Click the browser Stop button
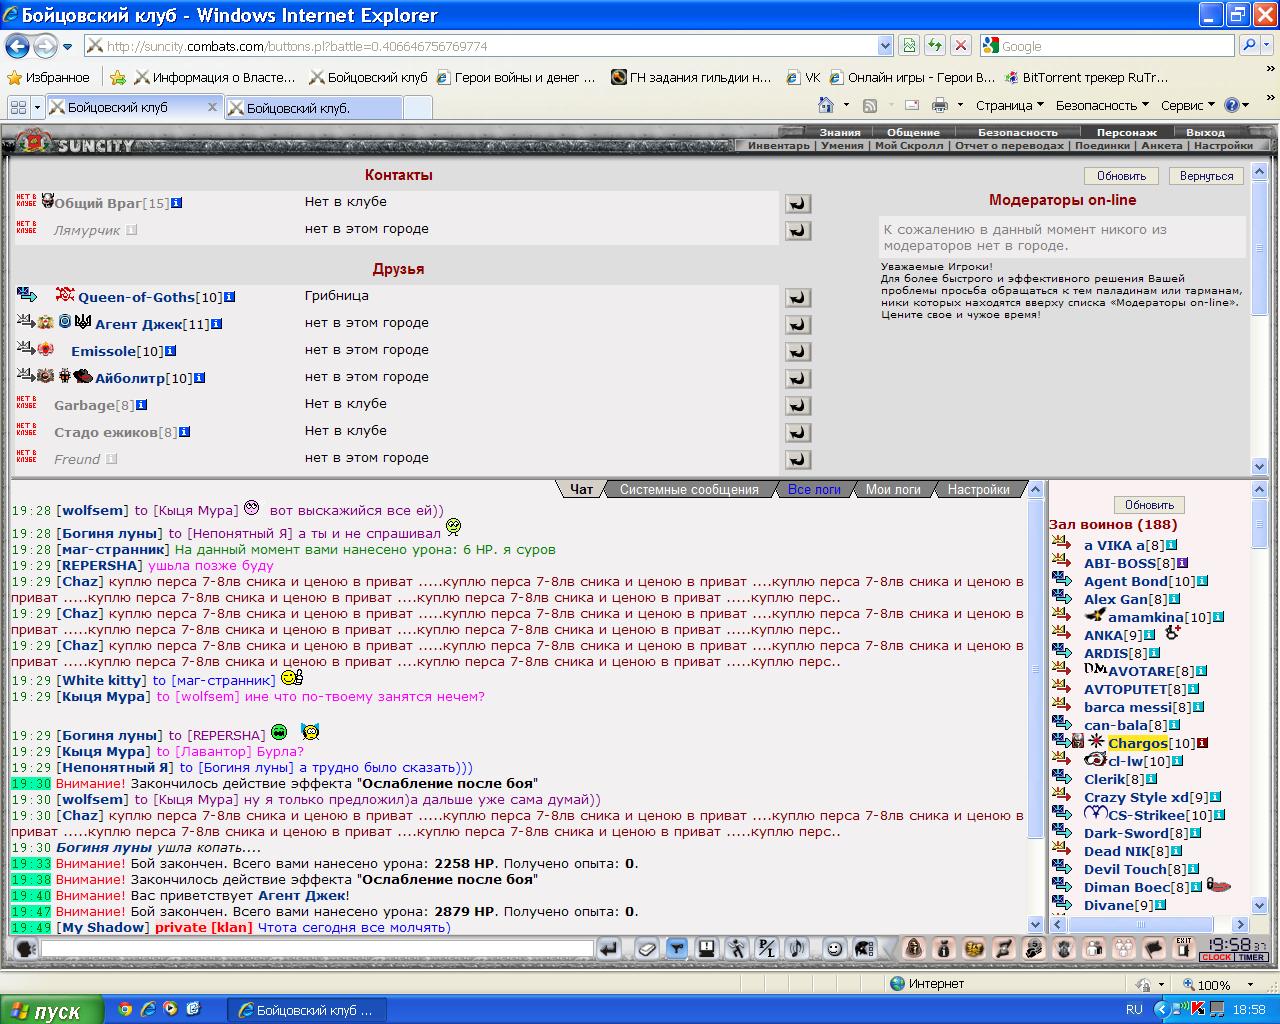Viewport: 1280px width, 1024px height. pyautogui.click(x=961, y=46)
